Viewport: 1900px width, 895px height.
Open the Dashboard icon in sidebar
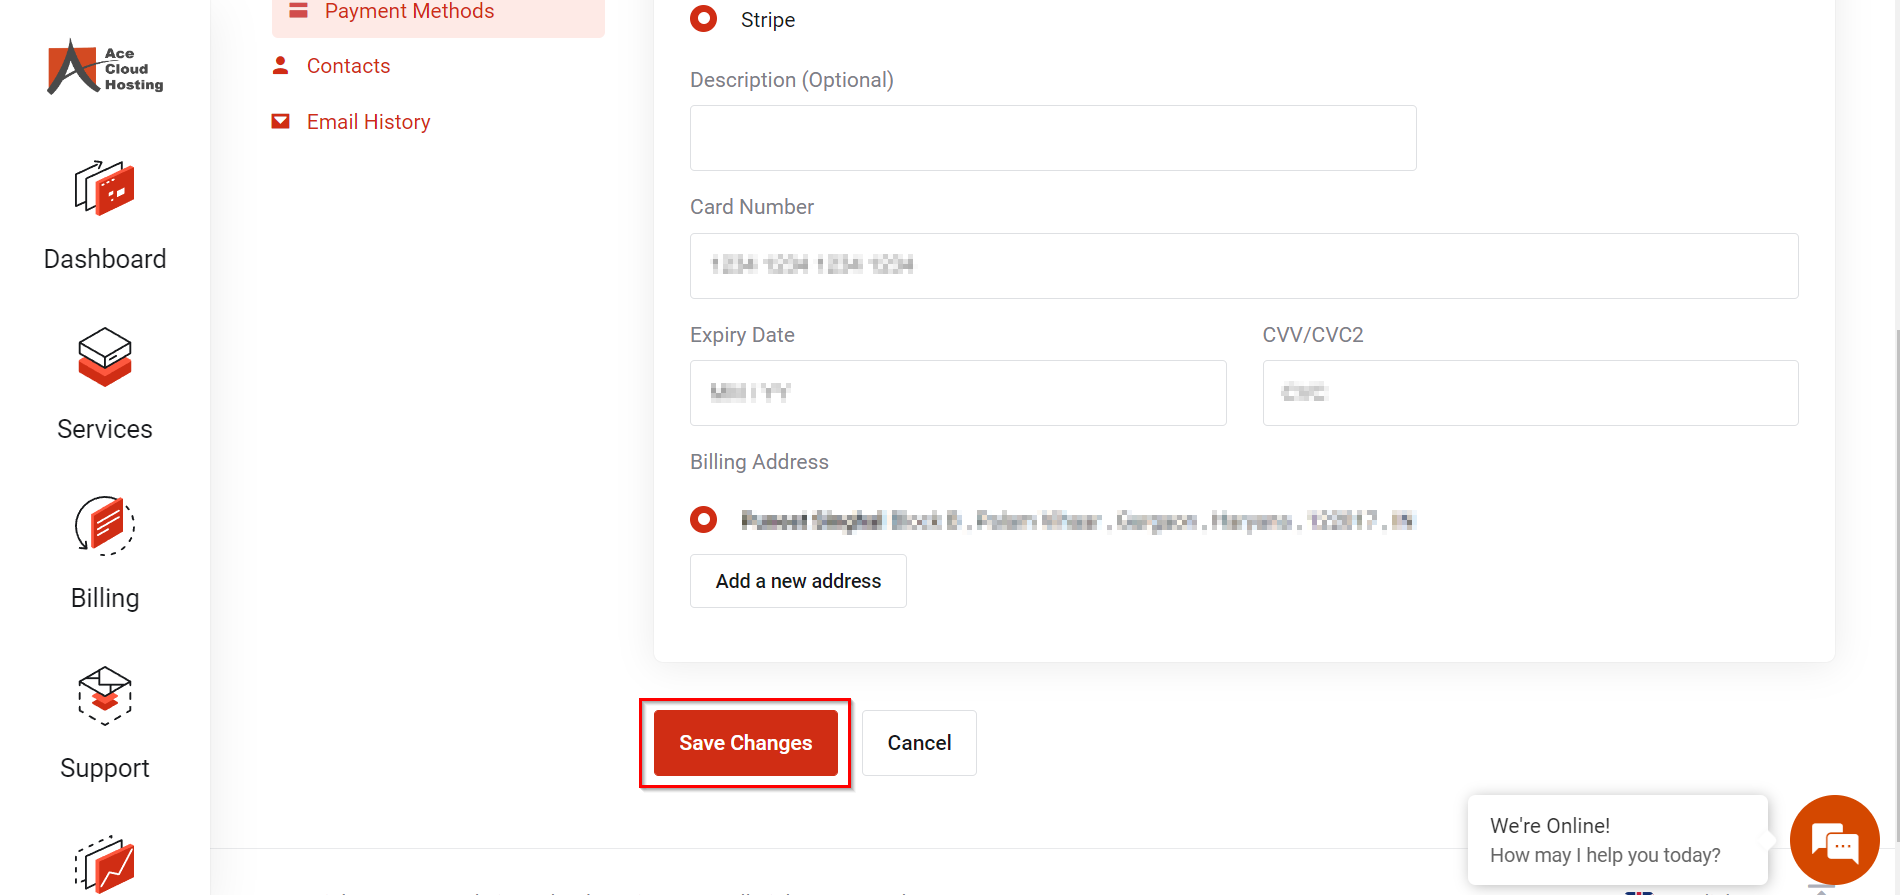[x=104, y=188]
